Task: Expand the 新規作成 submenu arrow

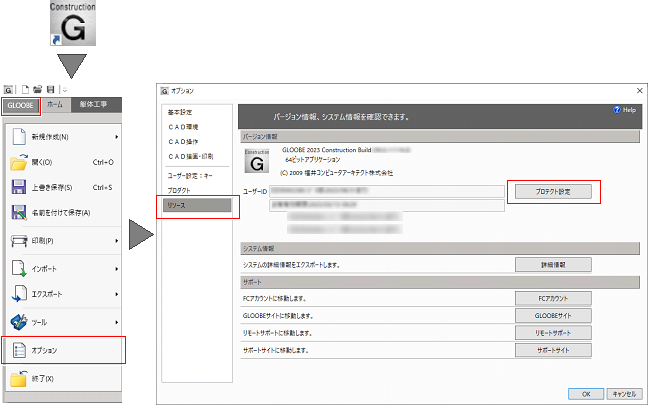Action: pos(117,137)
